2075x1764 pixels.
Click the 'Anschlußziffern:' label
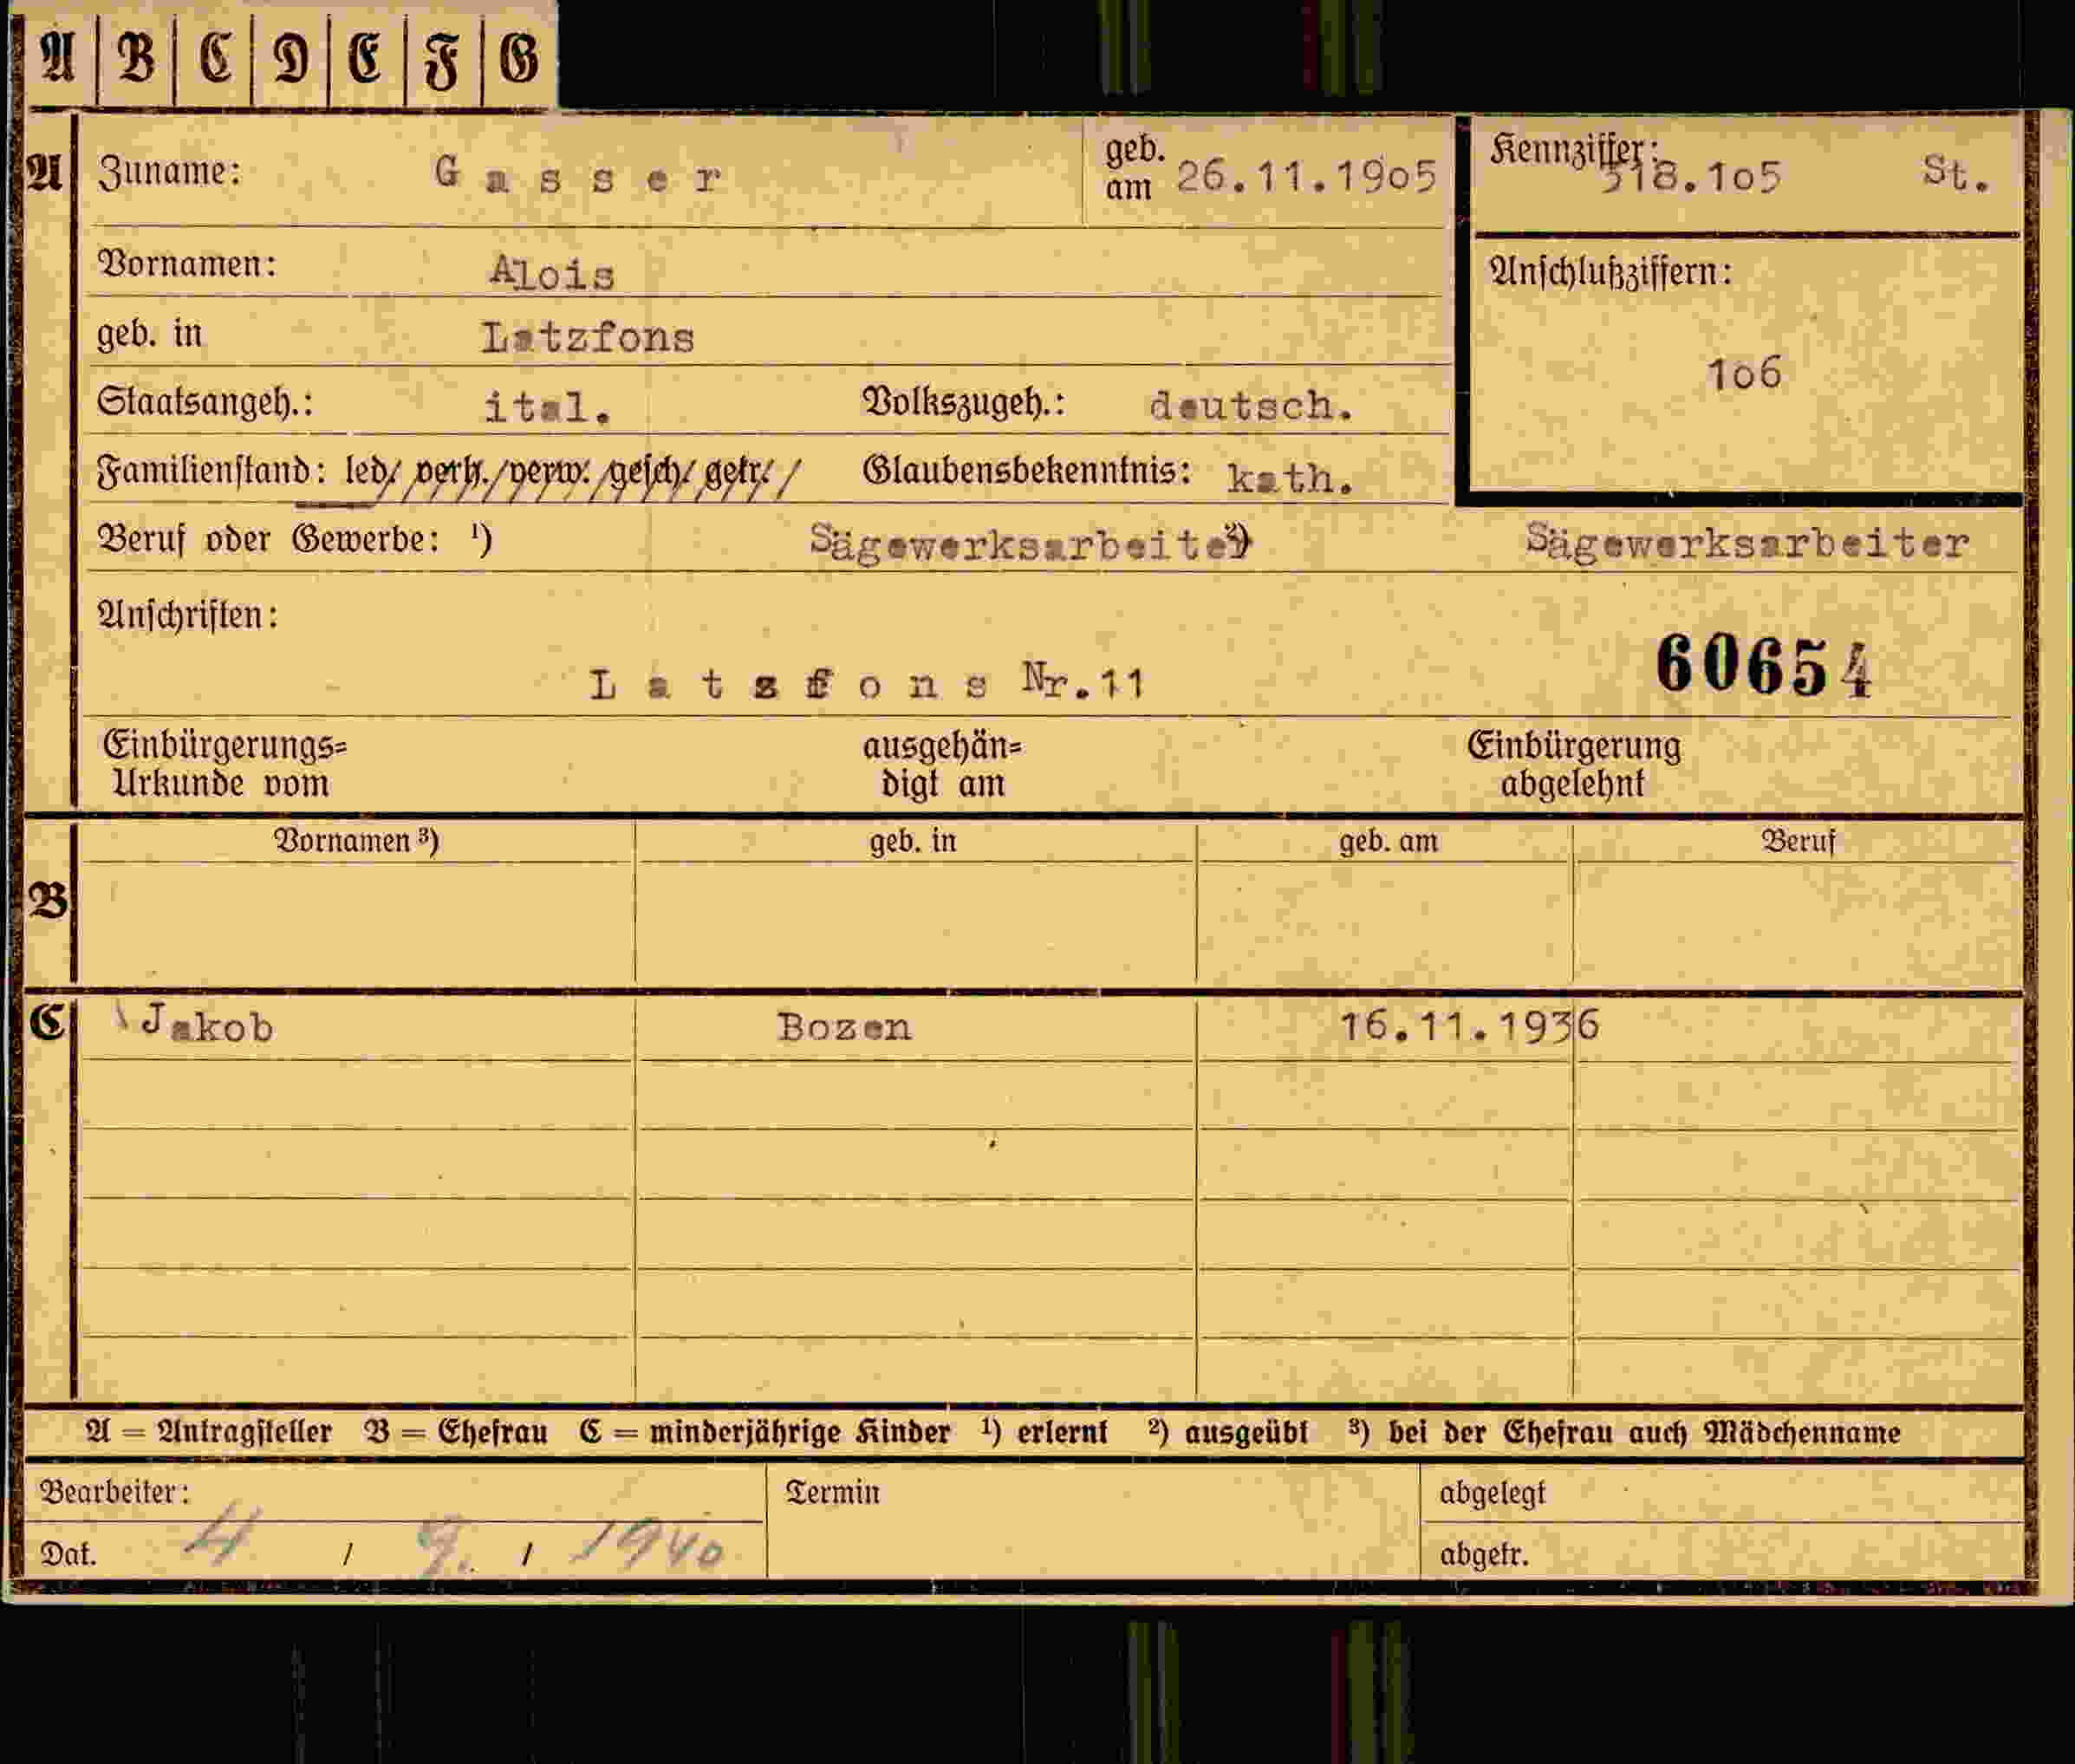pyautogui.click(x=1610, y=272)
